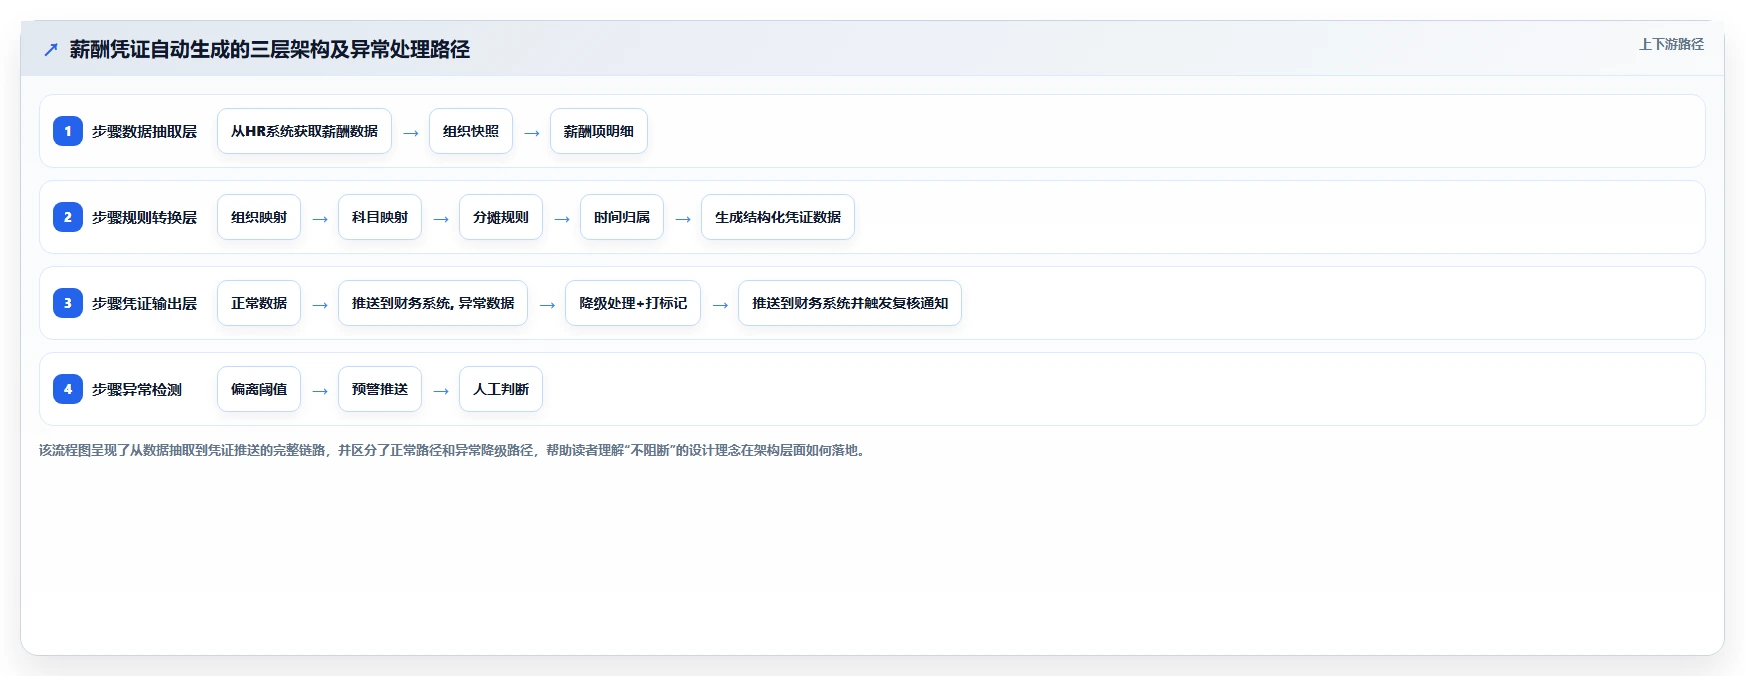Click the 上下游路径 label at top right
Viewport: 1745px width, 676px height.
[x=1671, y=44]
